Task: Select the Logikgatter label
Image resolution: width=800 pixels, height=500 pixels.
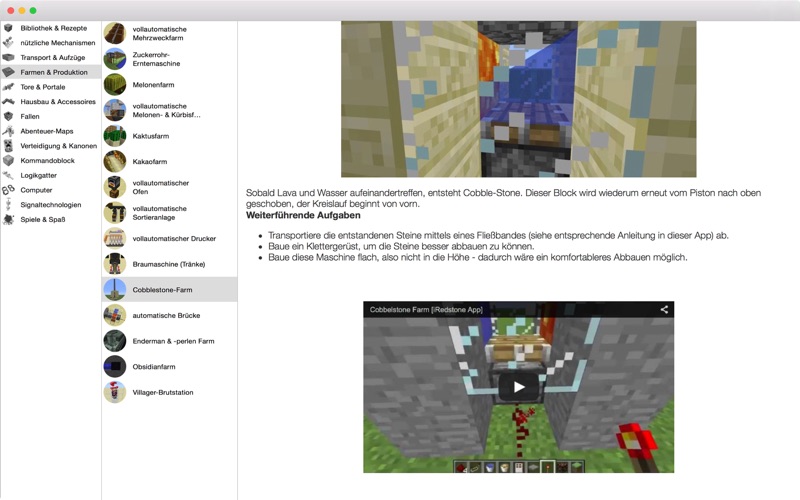Action: (38, 175)
